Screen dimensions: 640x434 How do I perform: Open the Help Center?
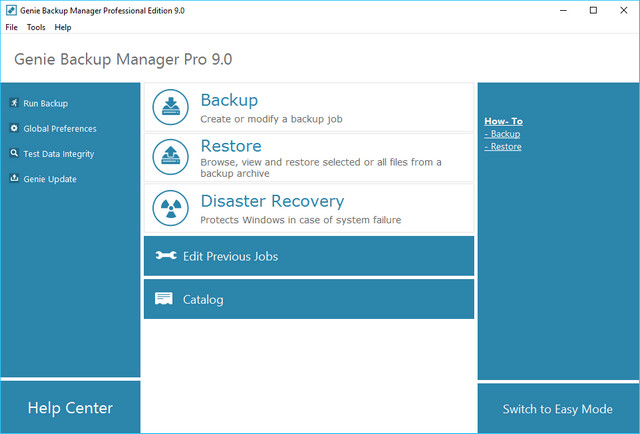[x=70, y=408]
